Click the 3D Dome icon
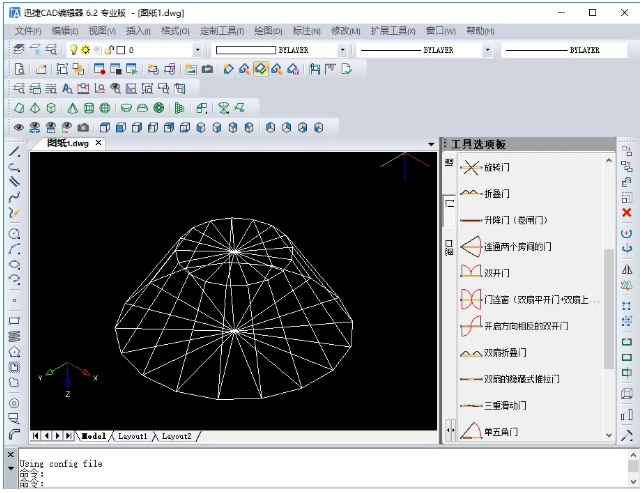The height and width of the screenshot is (493, 643). click(142, 108)
